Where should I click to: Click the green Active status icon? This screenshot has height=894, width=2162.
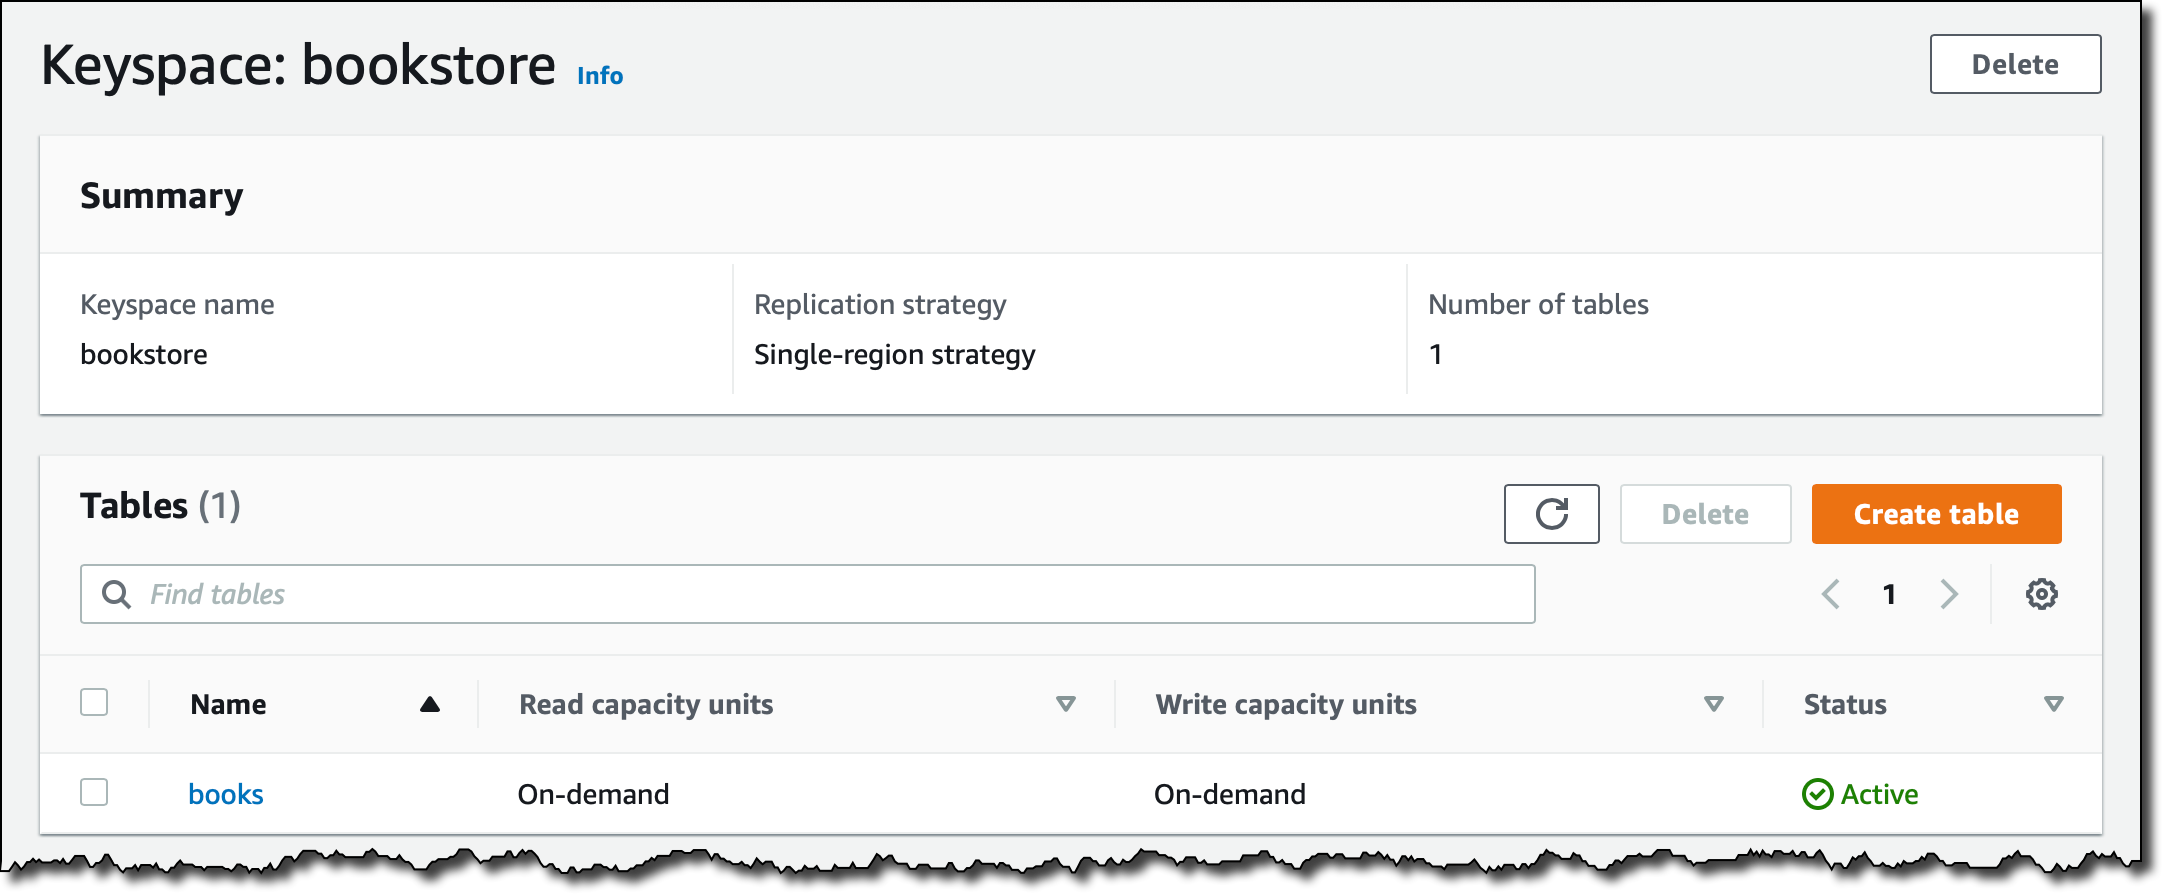(x=1817, y=794)
